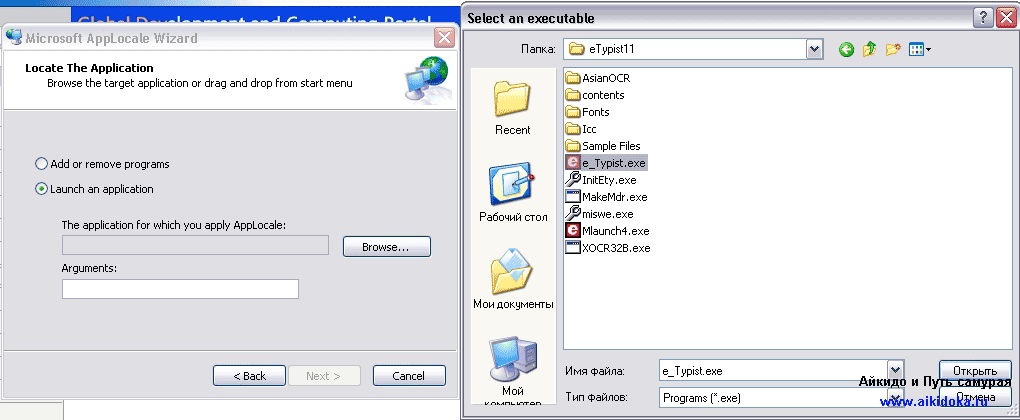Create a new folder icon
The height and width of the screenshot is (420, 1020).
(893, 49)
